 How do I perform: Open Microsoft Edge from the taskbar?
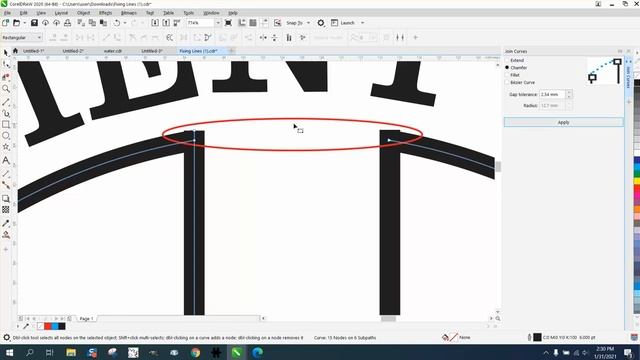(x=257, y=352)
